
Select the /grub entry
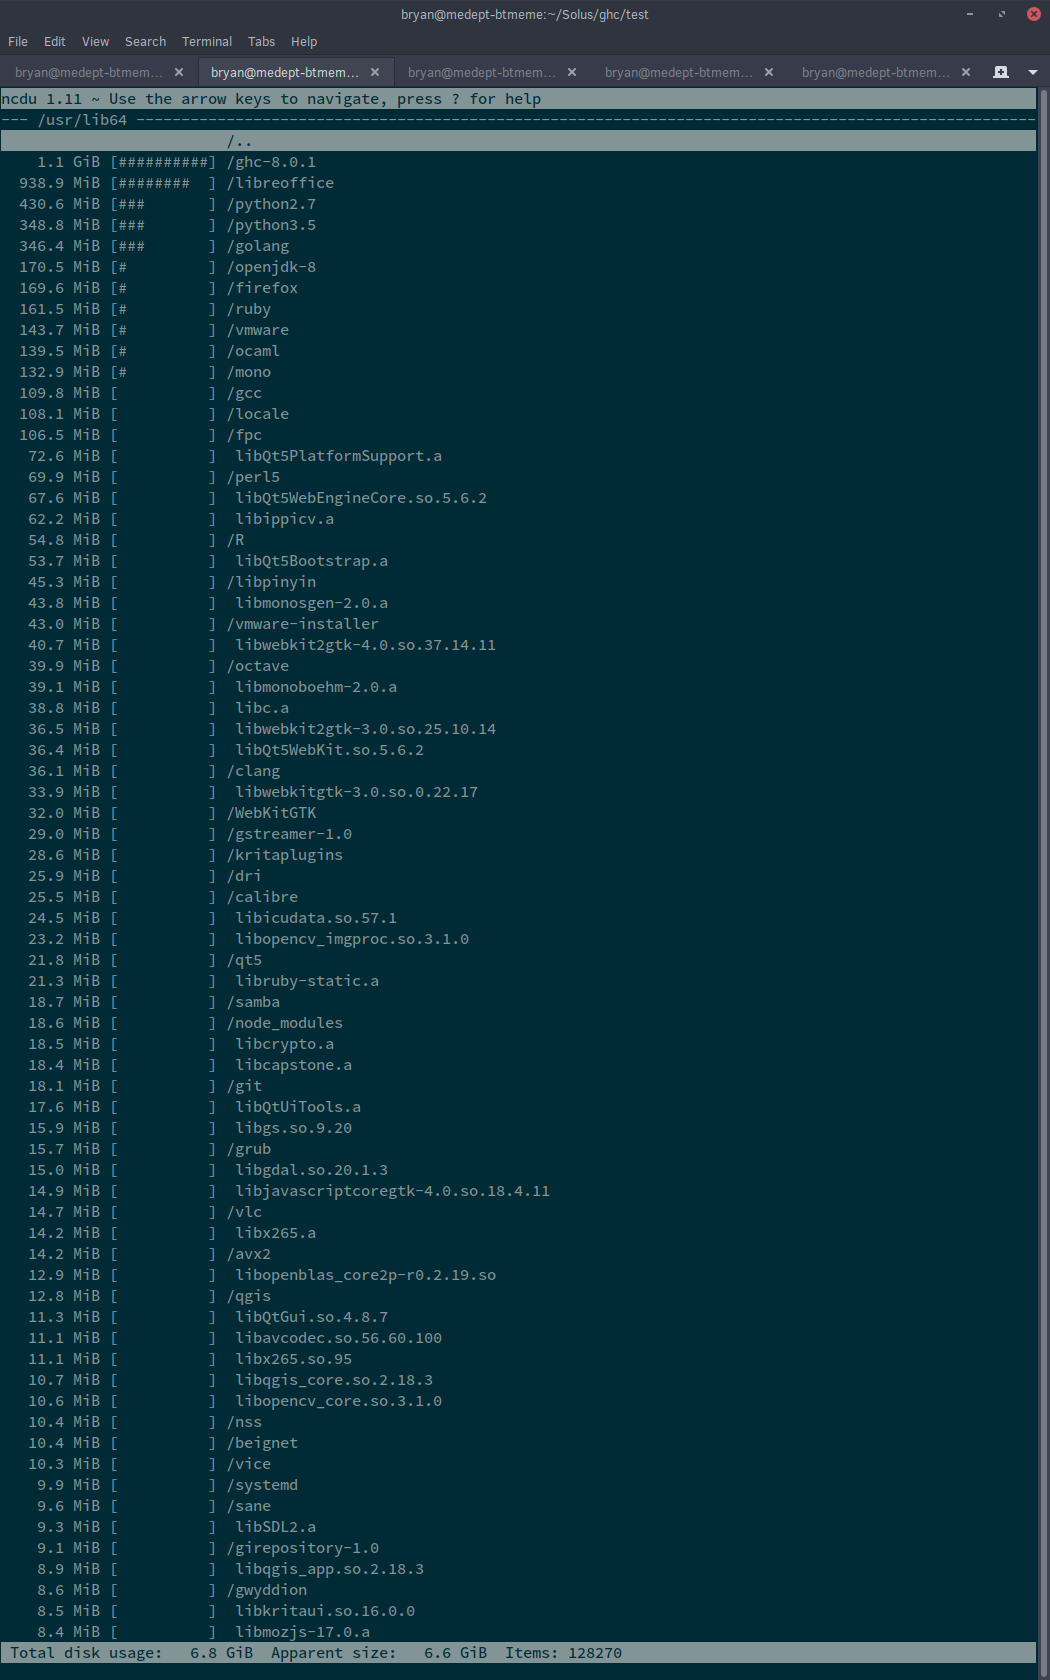518,1149
